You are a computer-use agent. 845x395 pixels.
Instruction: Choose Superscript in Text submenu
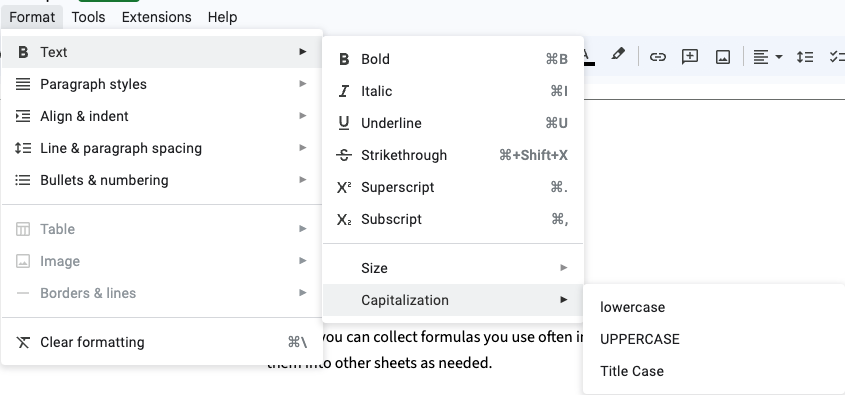(453, 187)
